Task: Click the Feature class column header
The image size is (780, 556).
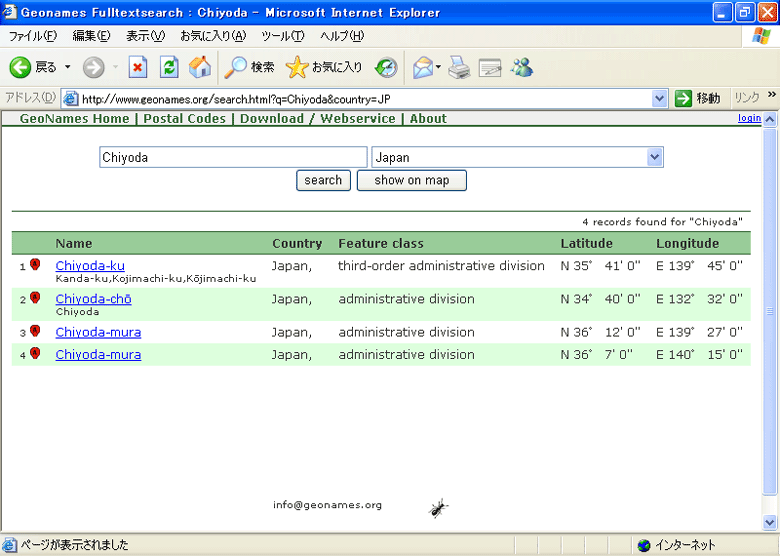Action: coord(381,243)
